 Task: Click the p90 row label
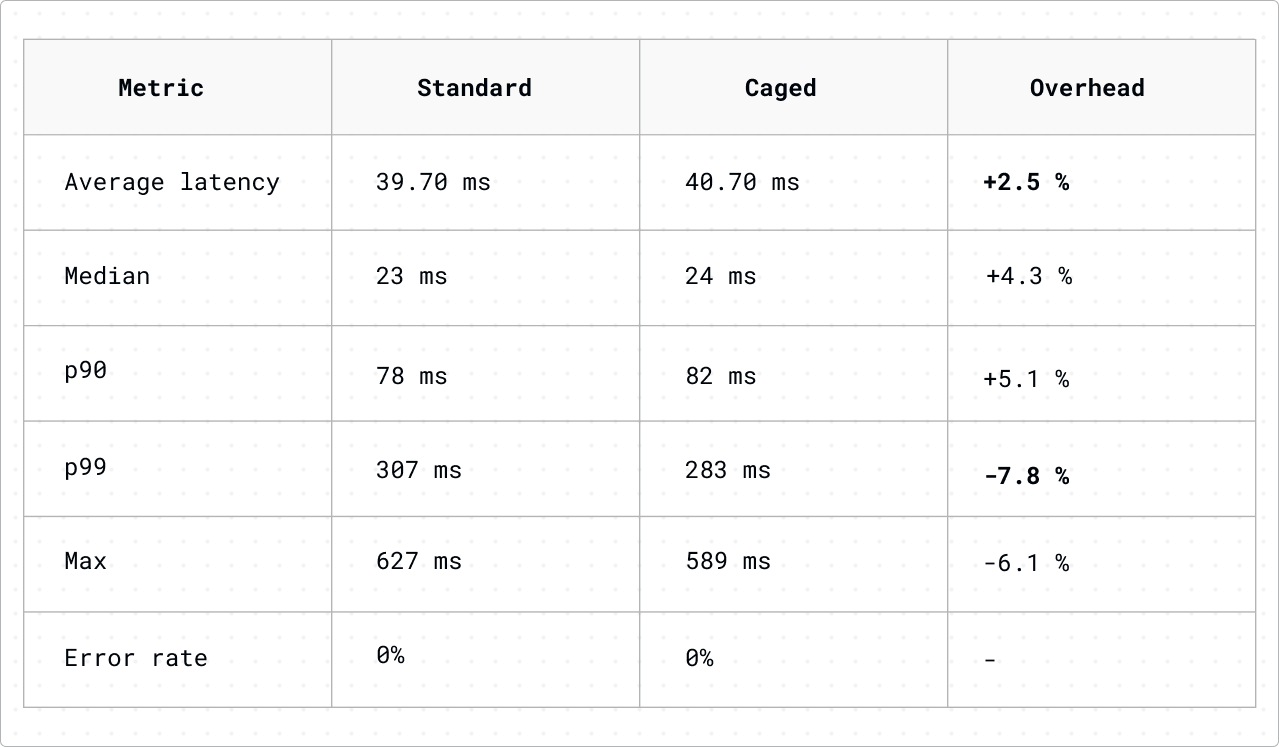pyautogui.click(x=86, y=371)
